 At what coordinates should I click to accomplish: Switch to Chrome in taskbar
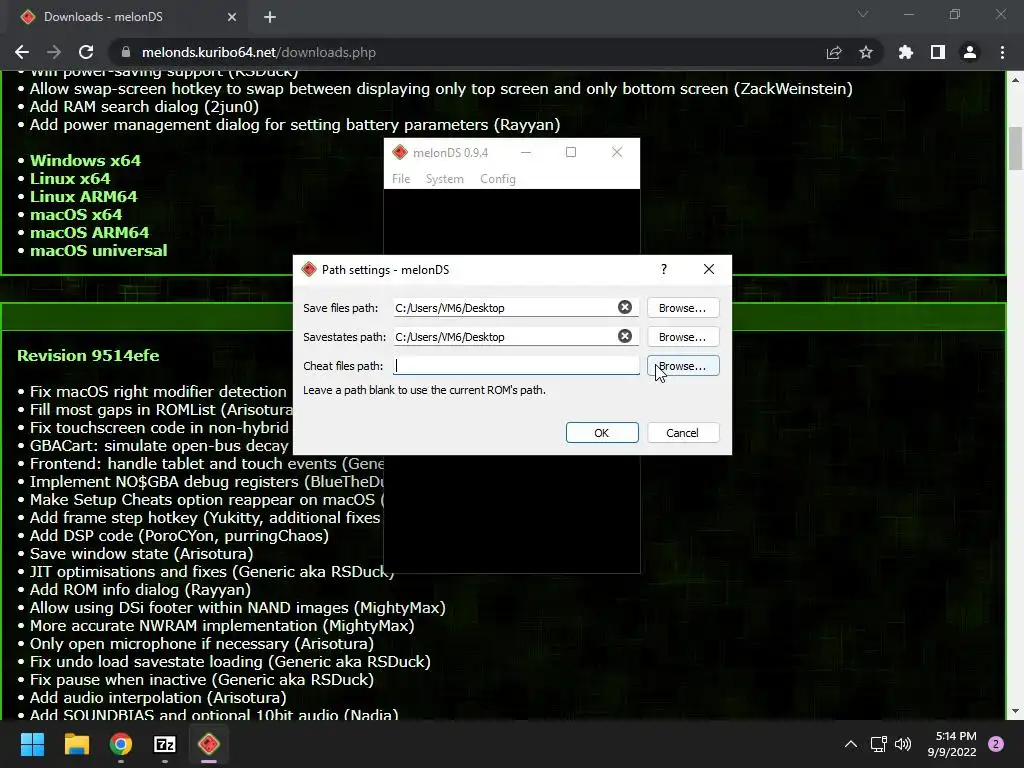(x=121, y=744)
